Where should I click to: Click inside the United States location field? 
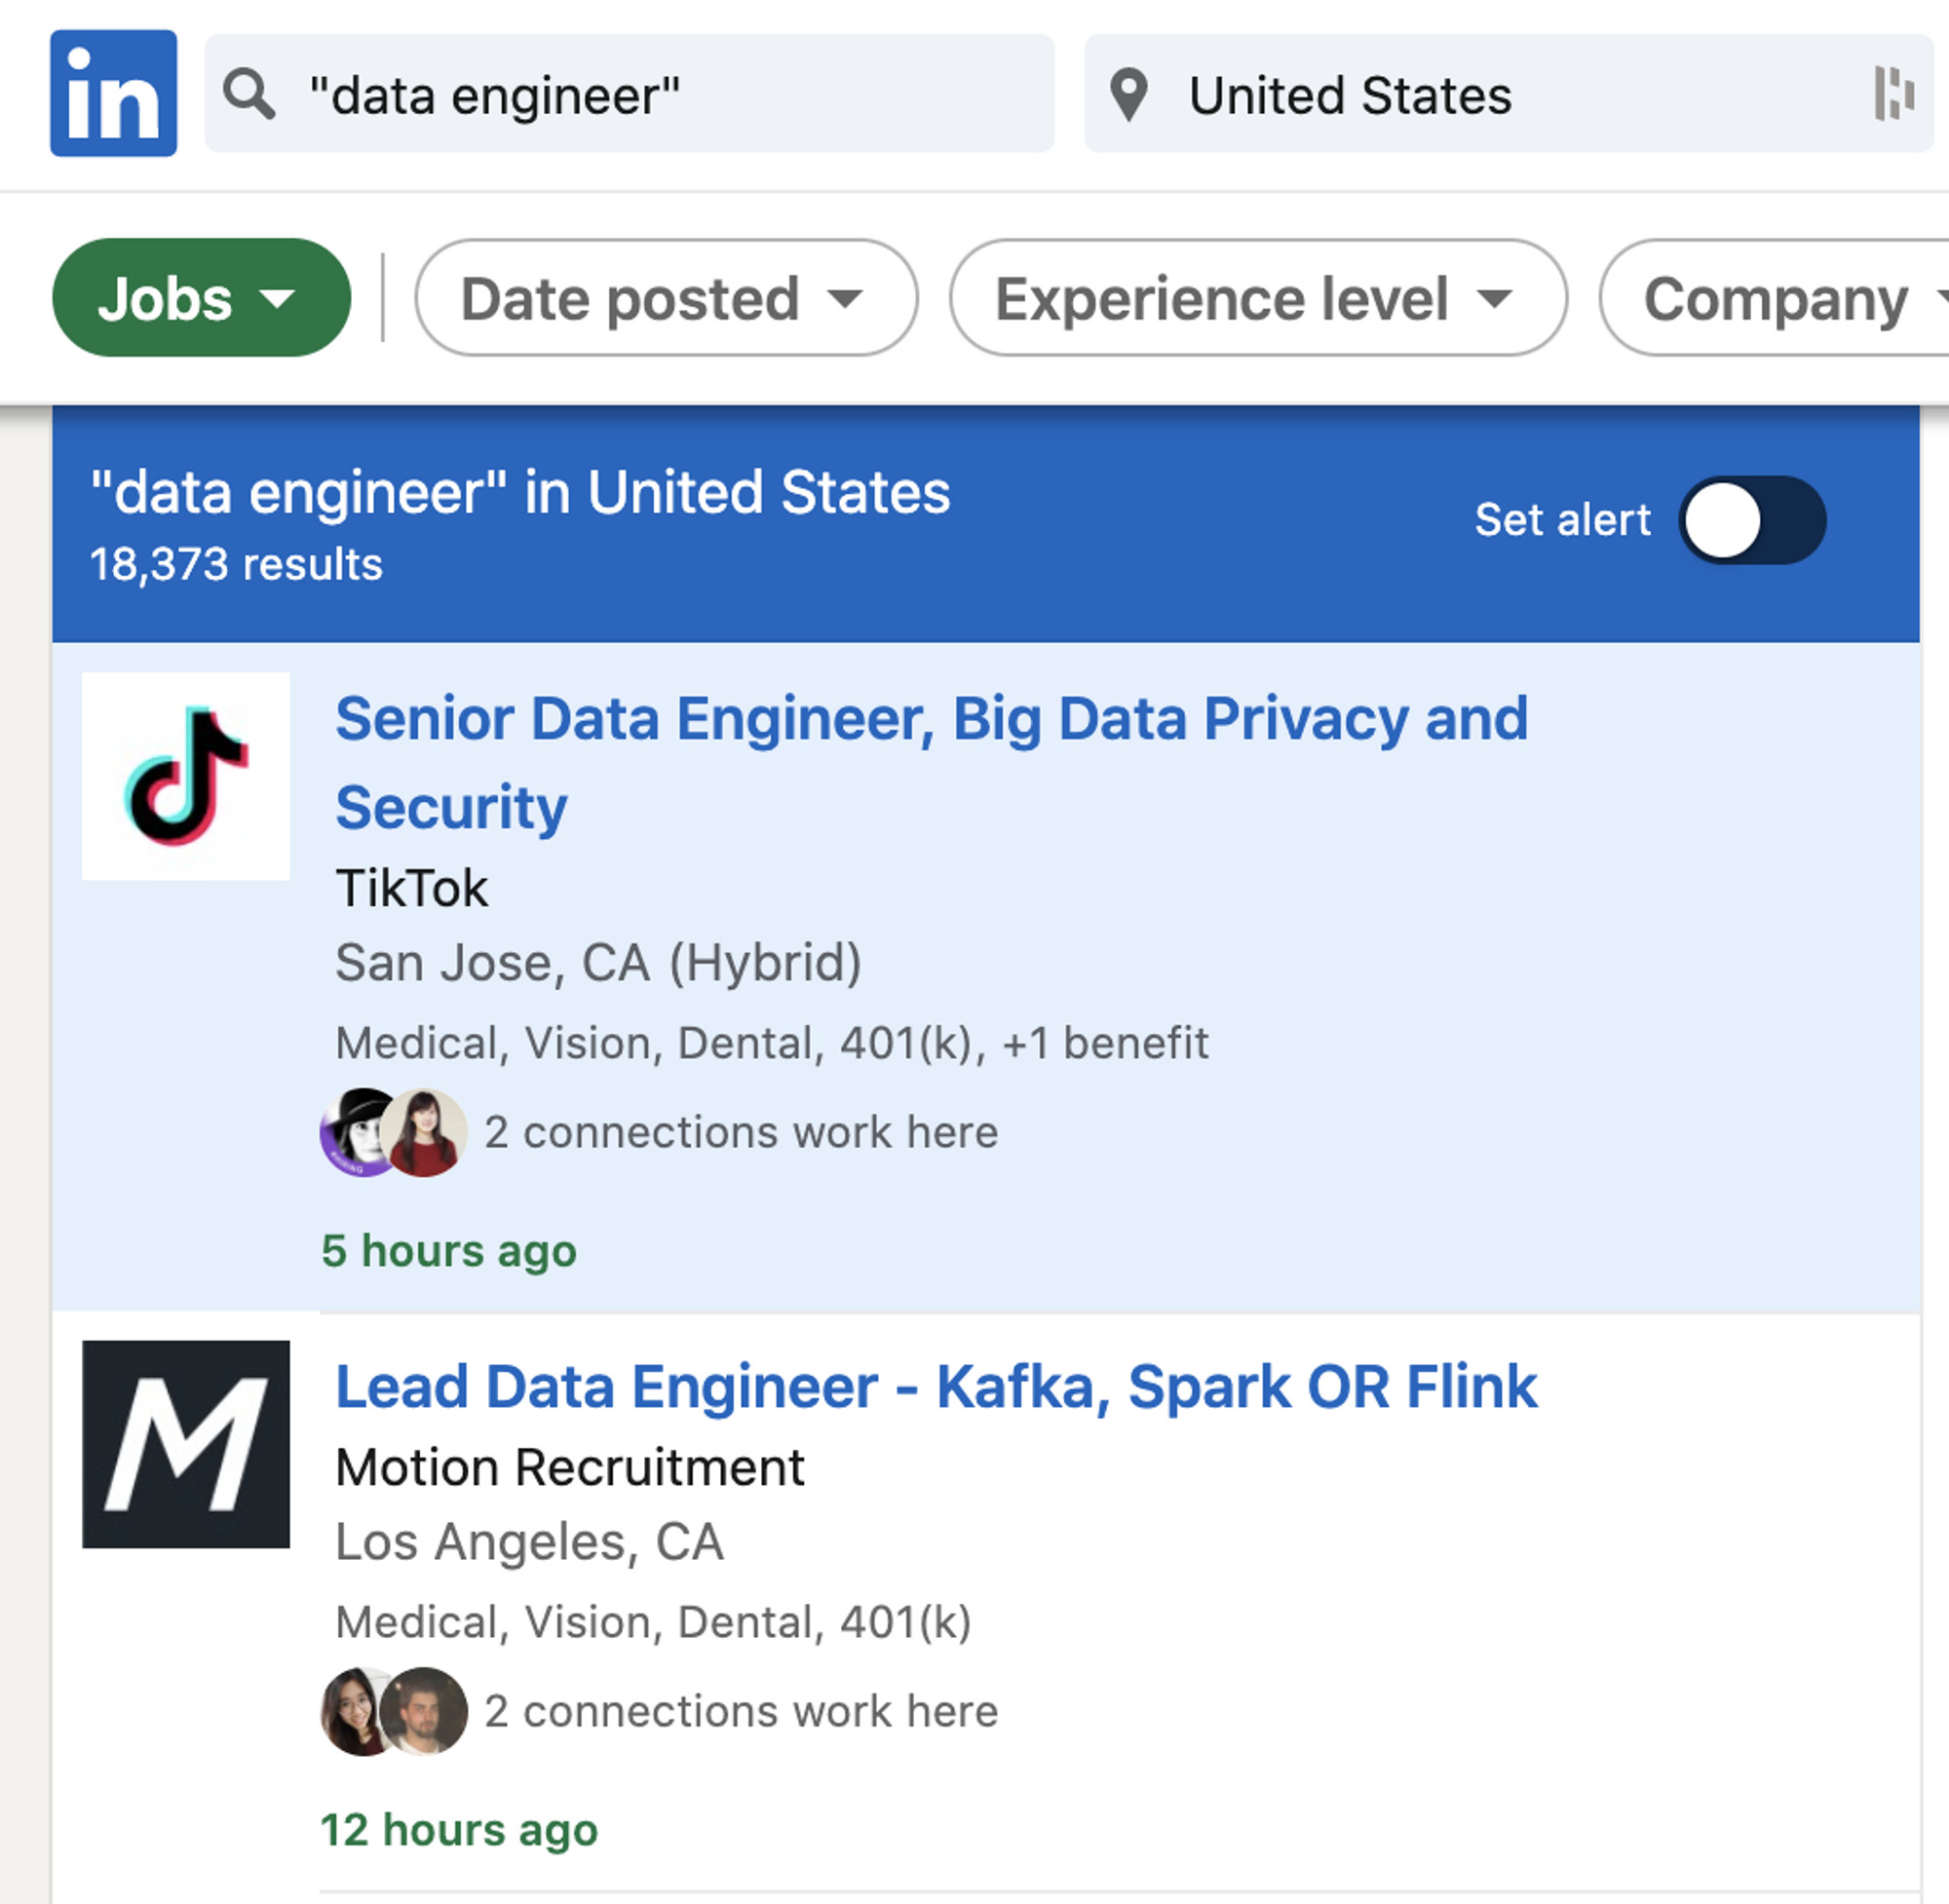pyautogui.click(x=1400, y=93)
